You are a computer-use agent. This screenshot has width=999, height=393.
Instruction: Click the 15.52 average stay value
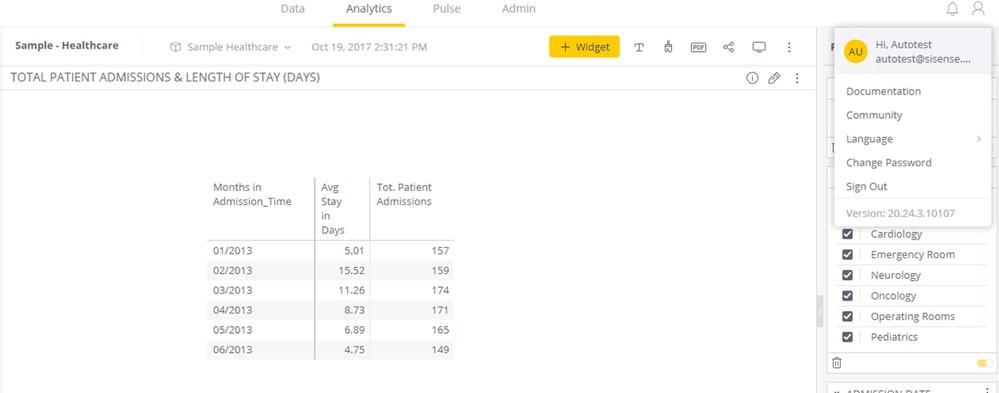click(x=353, y=271)
